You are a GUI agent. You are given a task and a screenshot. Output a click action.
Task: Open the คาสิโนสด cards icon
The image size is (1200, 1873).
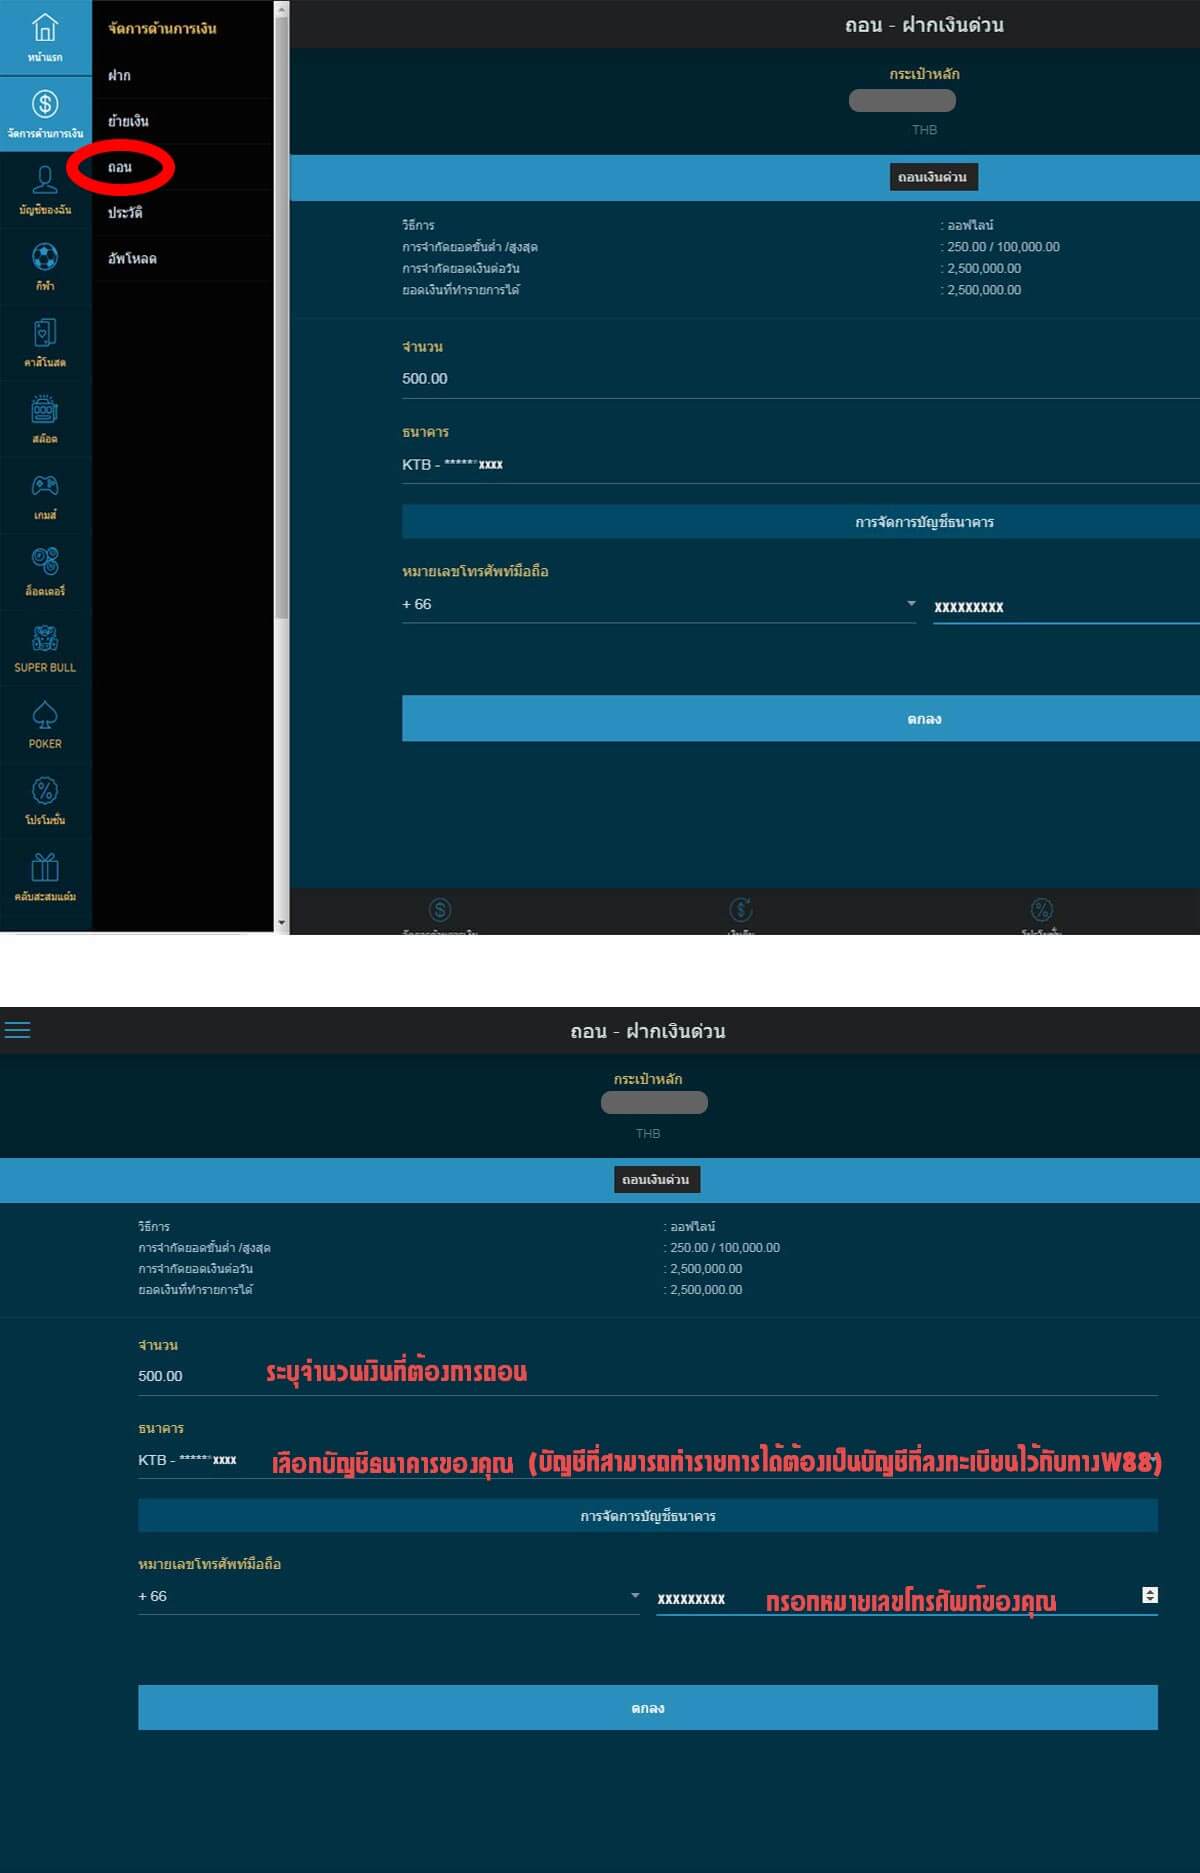coord(45,333)
